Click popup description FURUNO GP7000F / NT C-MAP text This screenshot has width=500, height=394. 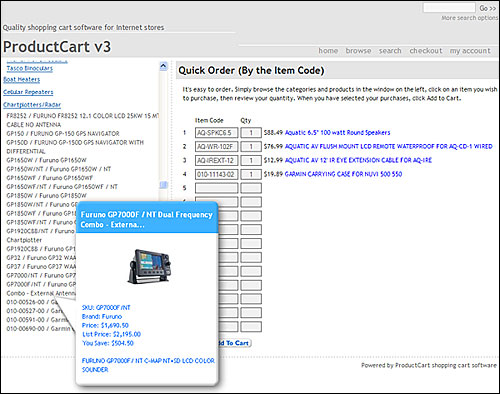click(x=148, y=365)
